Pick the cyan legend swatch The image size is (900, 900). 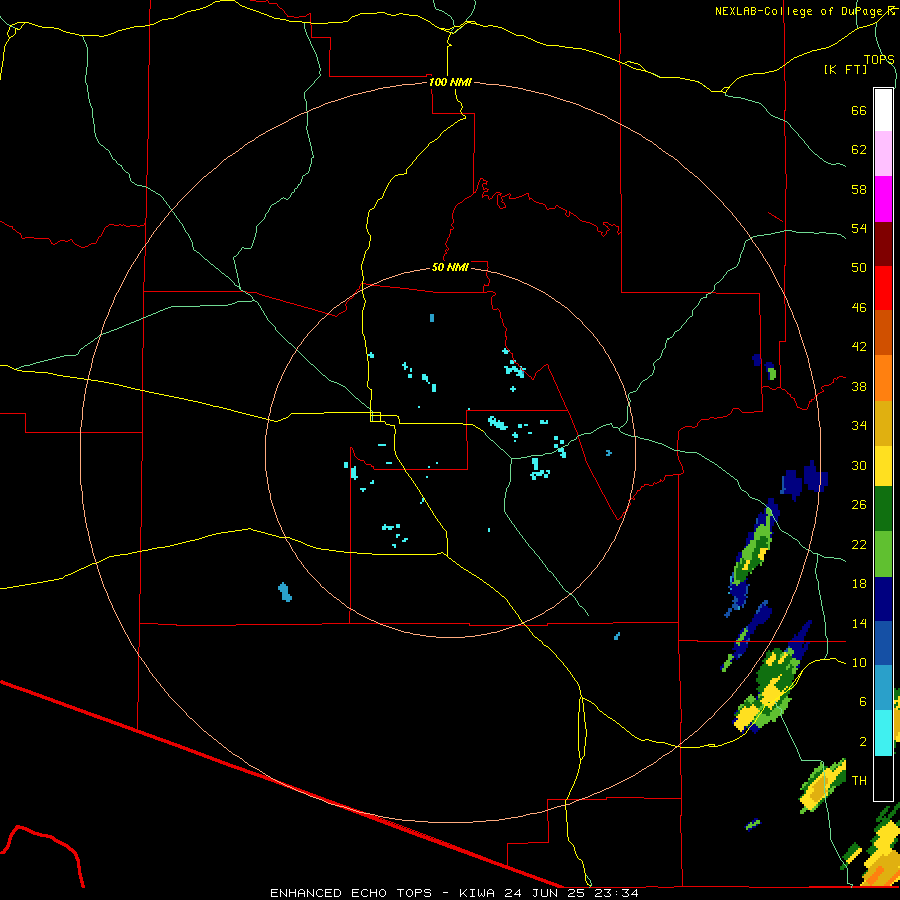(883, 733)
